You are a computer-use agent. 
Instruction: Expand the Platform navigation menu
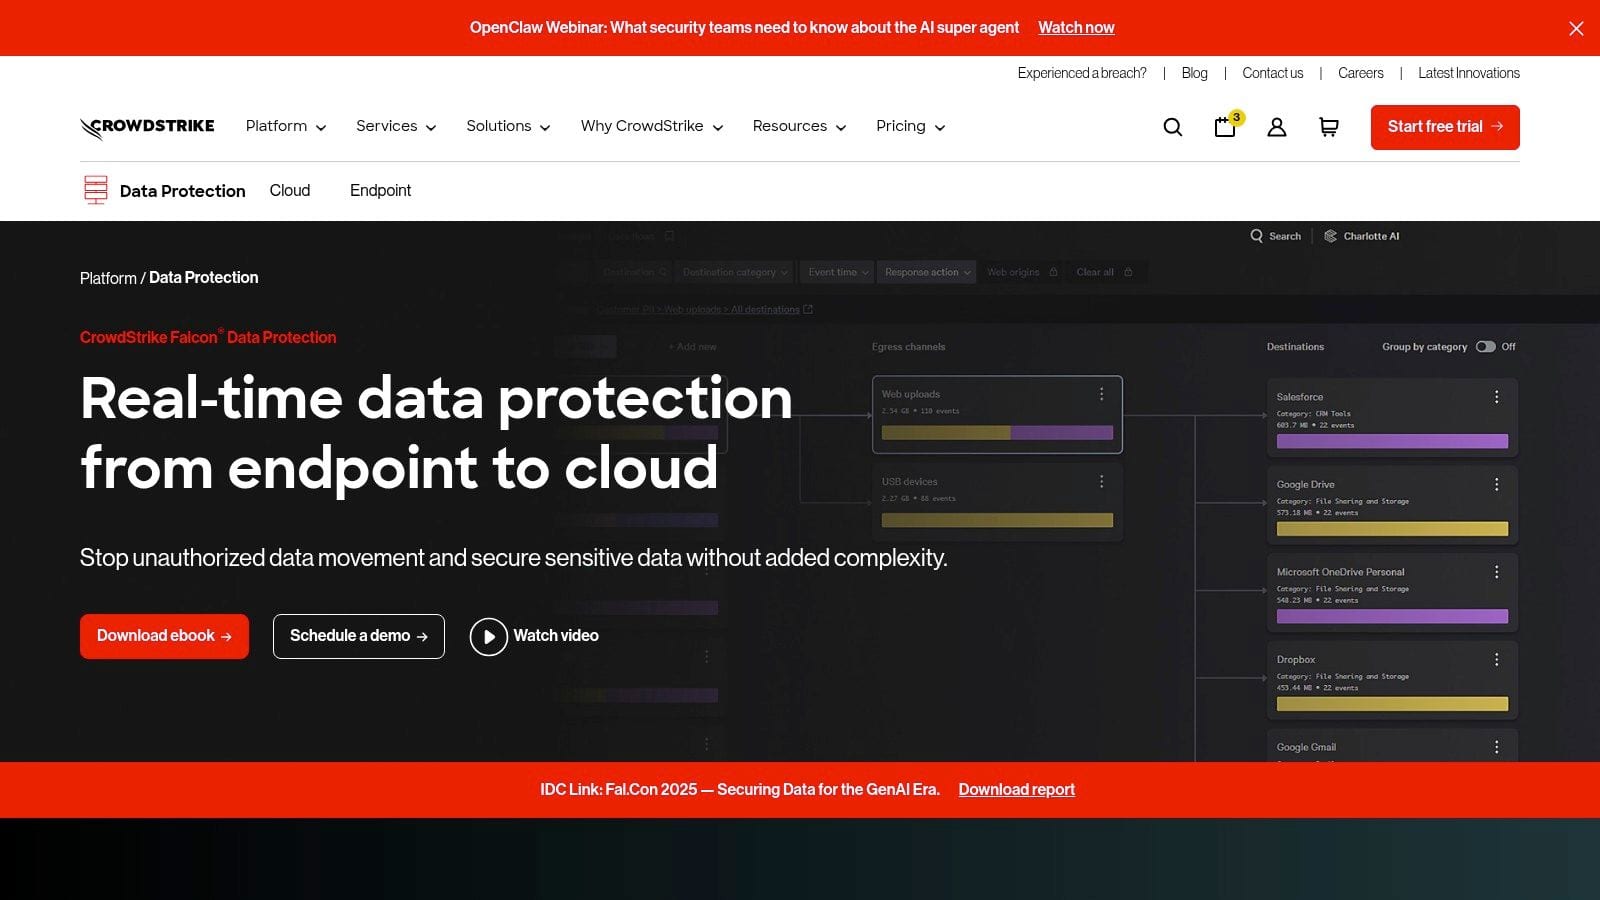point(286,126)
